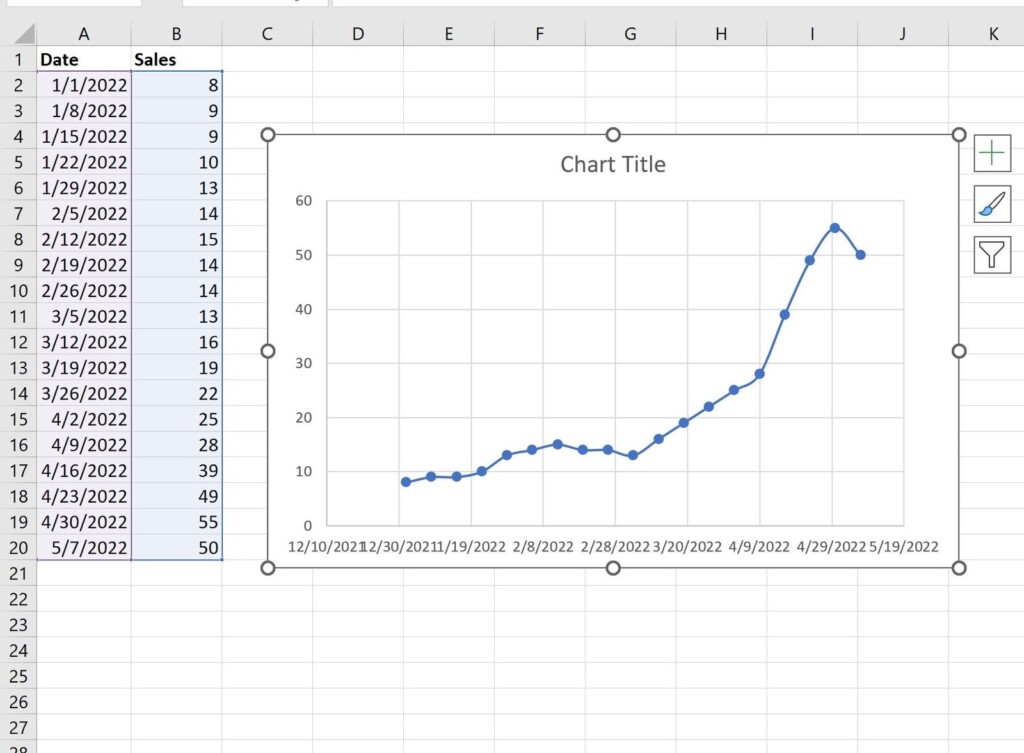Select row 27 header

point(18,728)
